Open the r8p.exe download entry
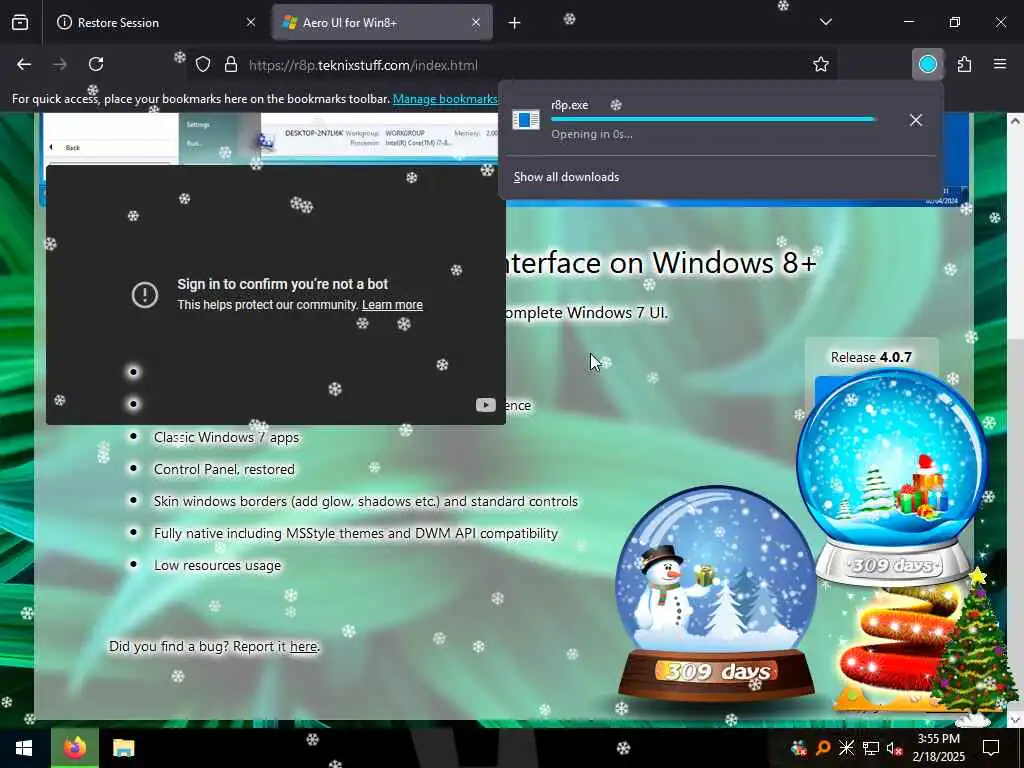The height and width of the screenshot is (768, 1024). click(703, 120)
